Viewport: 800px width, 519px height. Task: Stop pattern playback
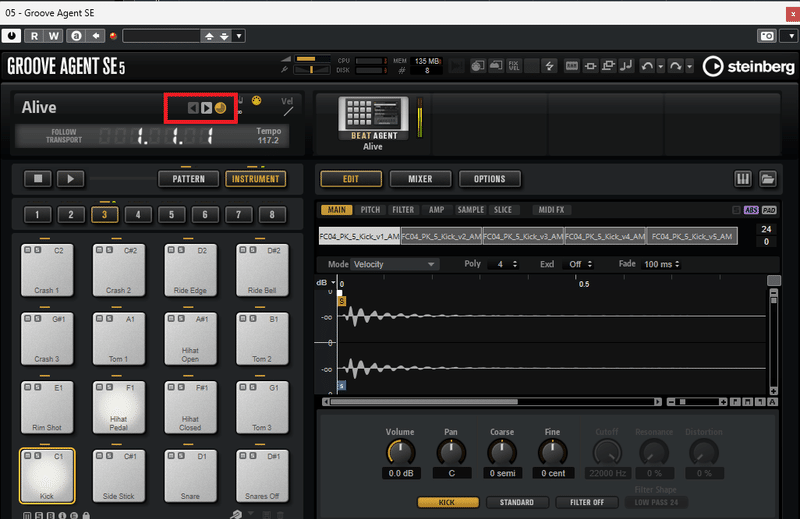pyautogui.click(x=38, y=179)
